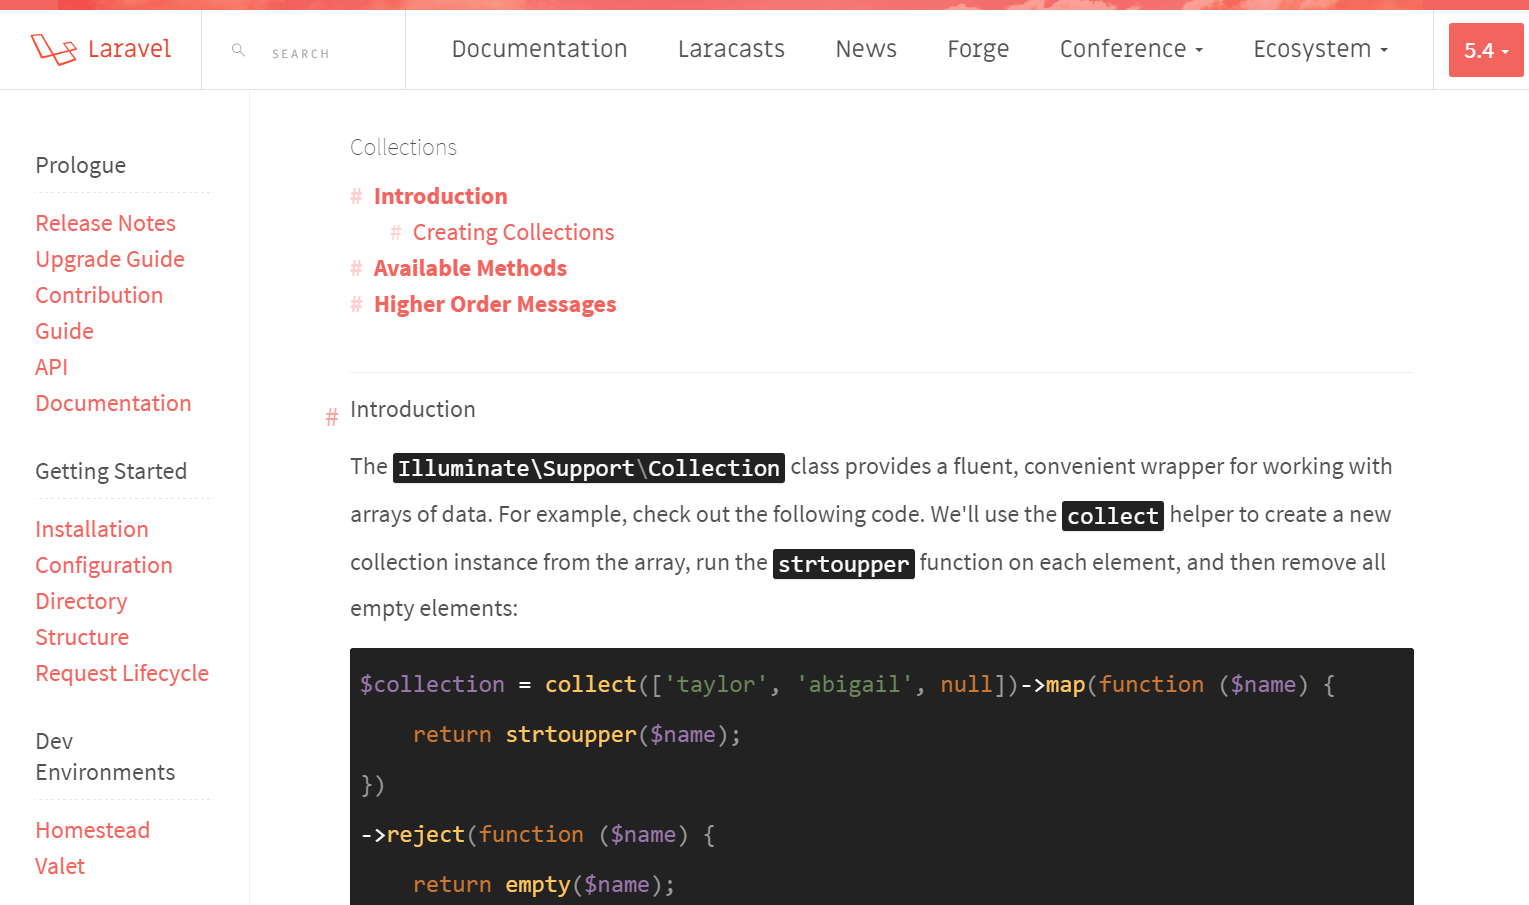Go to the Forge page
This screenshot has width=1529, height=905.
[977, 48]
